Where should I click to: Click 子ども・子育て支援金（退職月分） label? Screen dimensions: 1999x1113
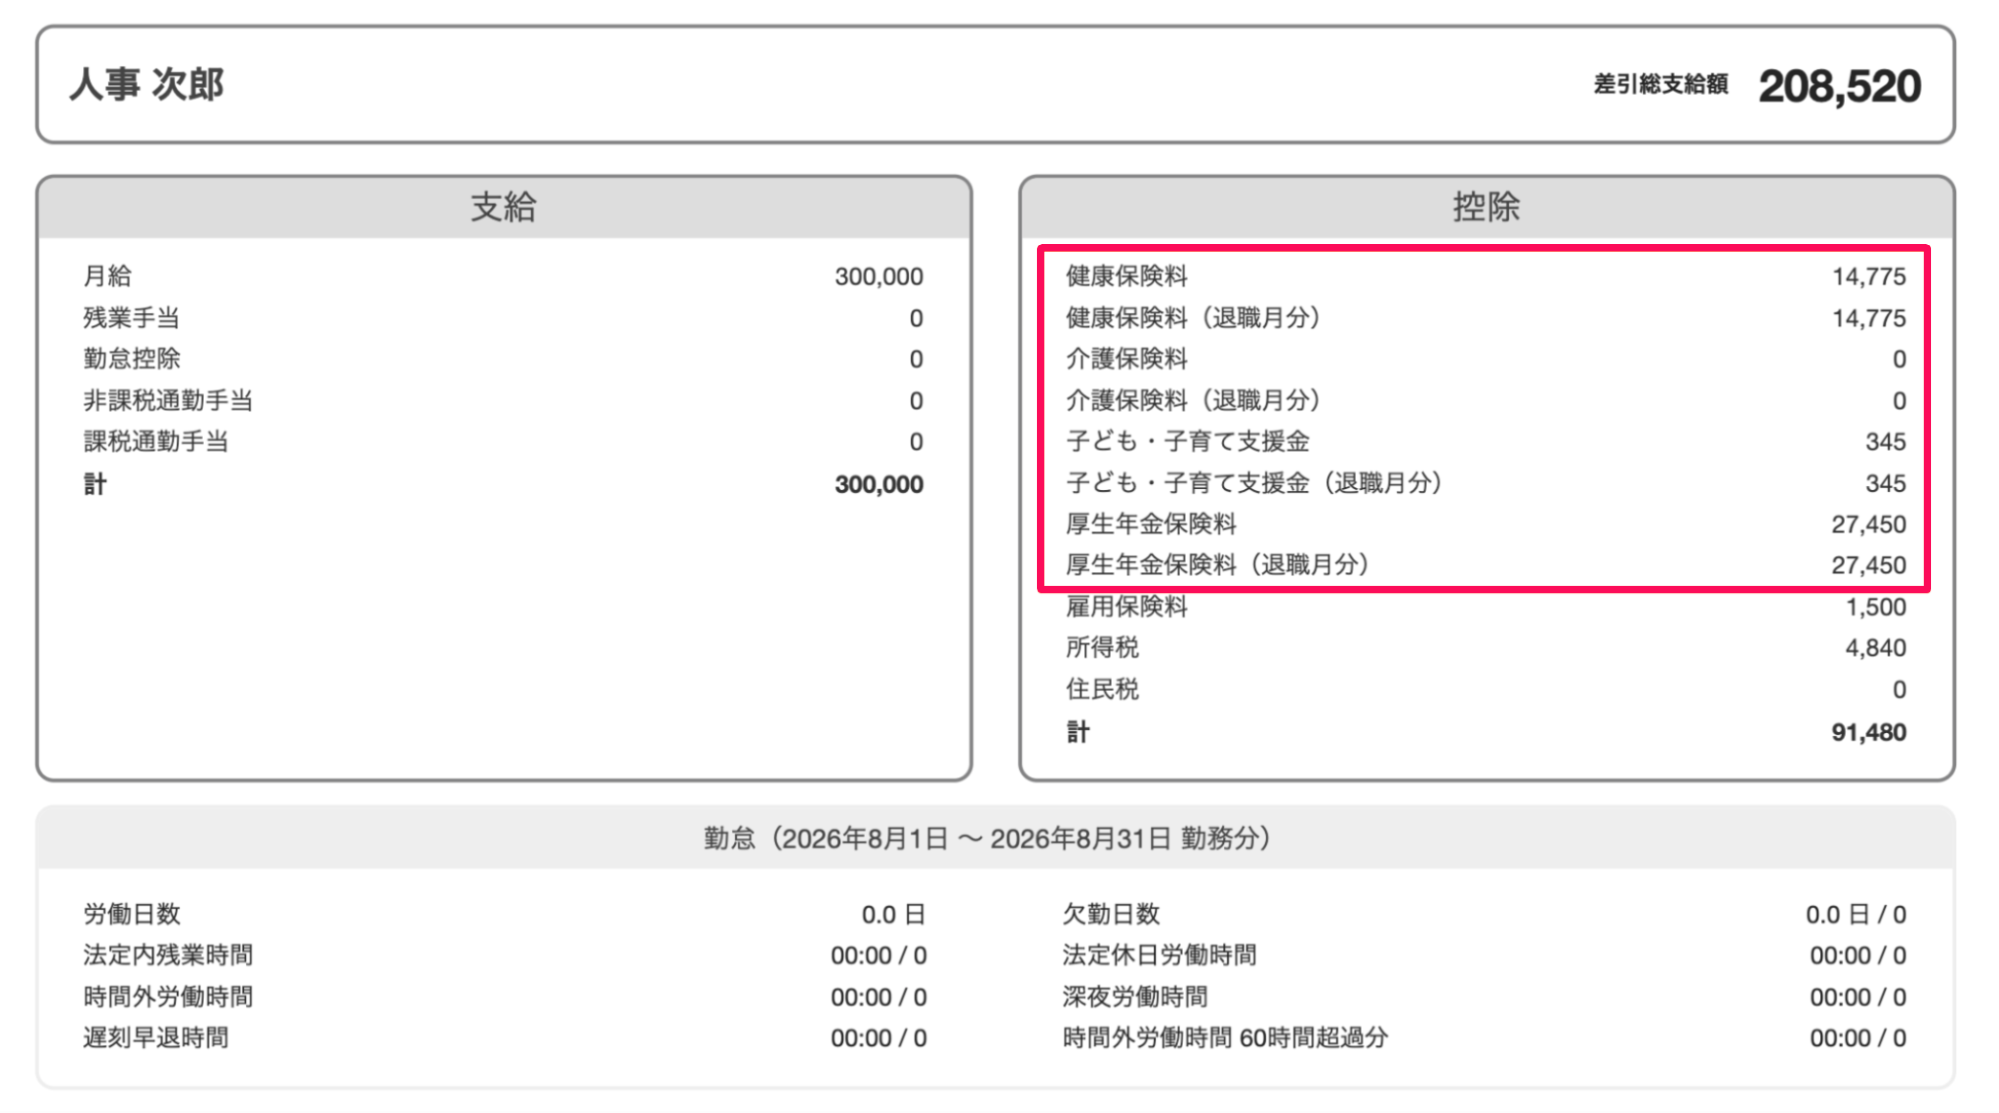[1254, 483]
